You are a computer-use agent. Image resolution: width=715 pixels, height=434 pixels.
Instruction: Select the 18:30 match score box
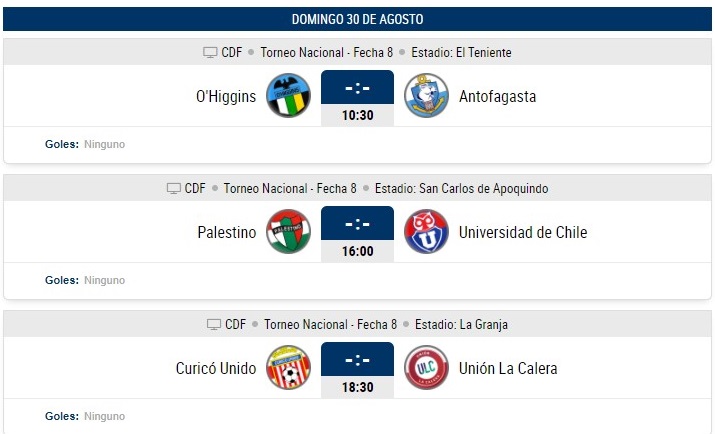pos(358,370)
